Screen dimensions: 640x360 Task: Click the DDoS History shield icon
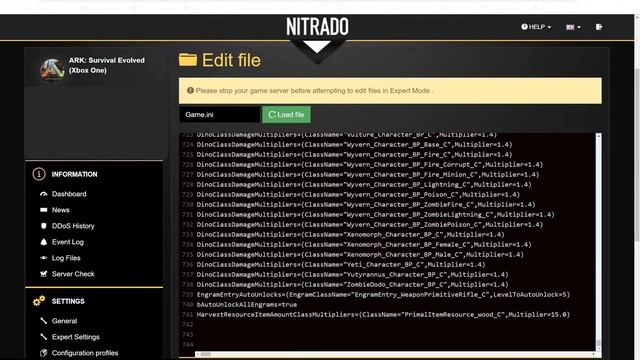click(44, 226)
